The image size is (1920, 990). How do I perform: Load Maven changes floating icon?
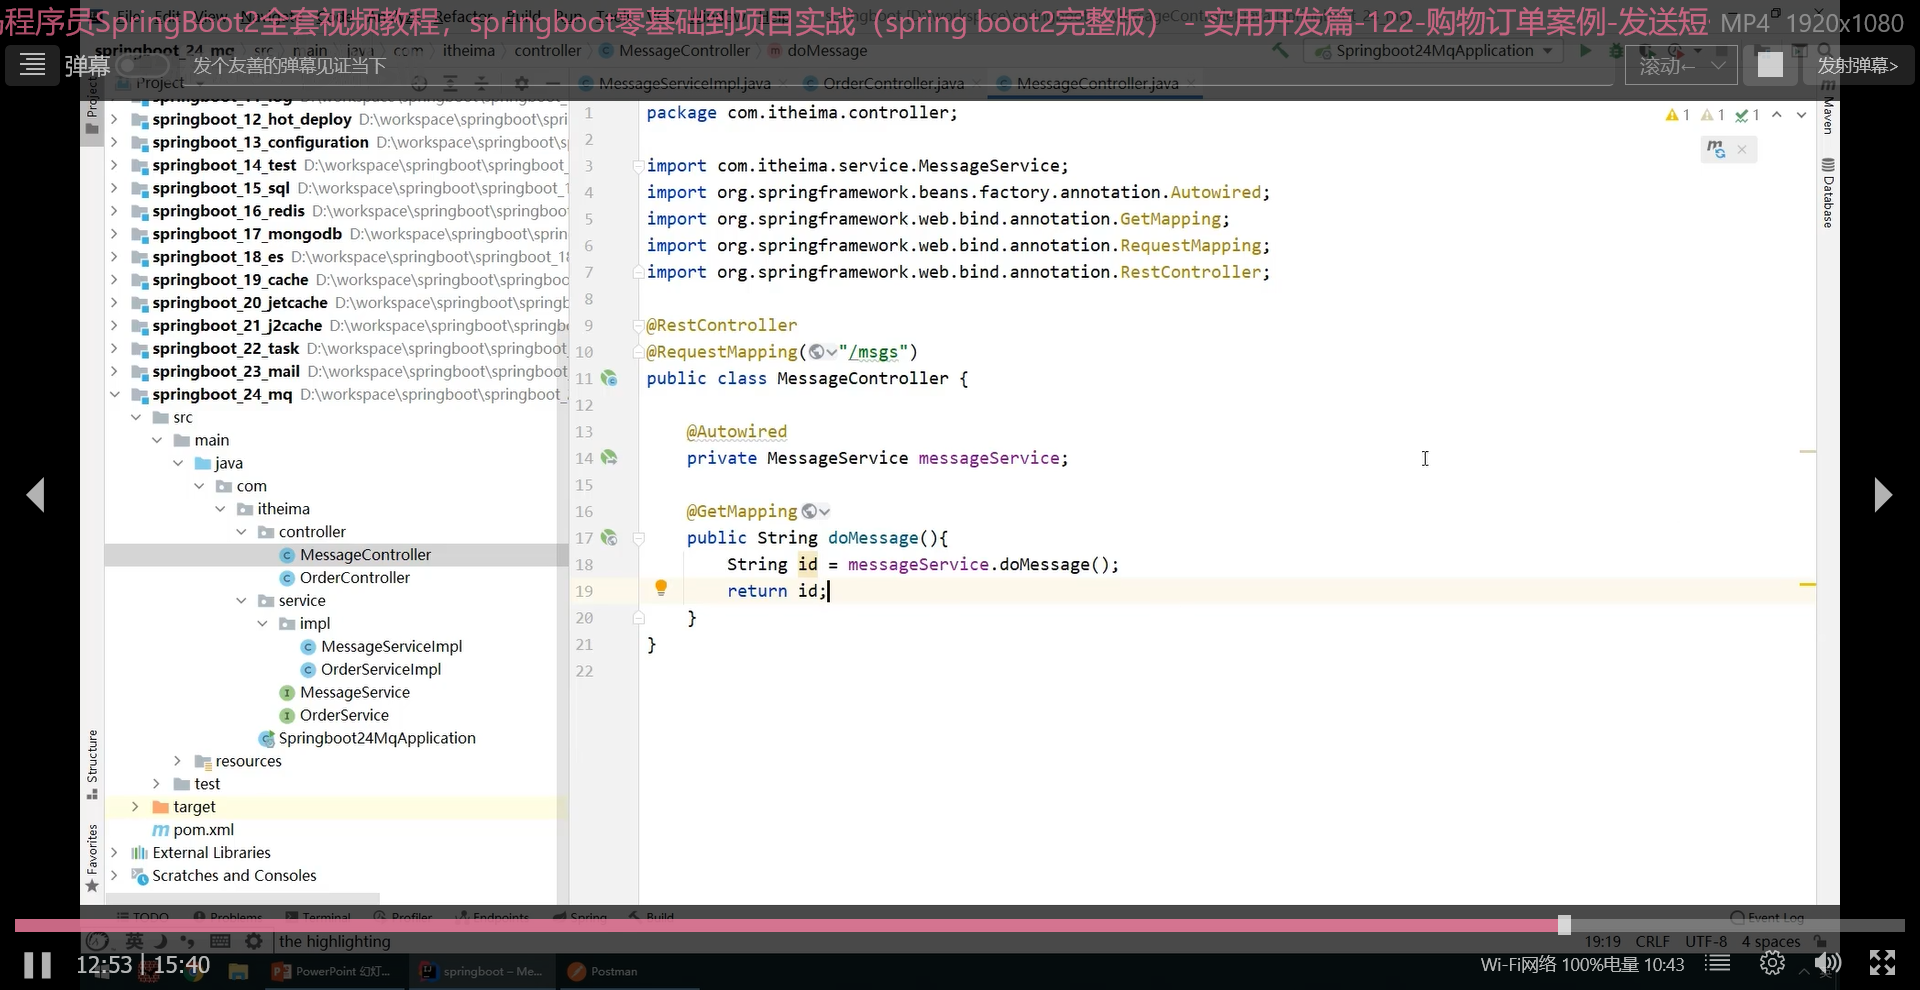pos(1717,150)
